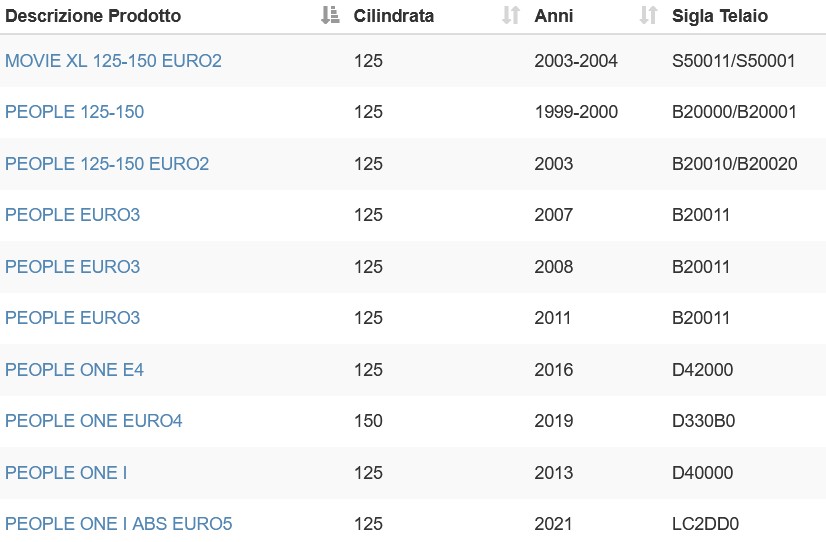Click the Descrizione Prodotto column header
This screenshot has width=826, height=542.
click(x=93, y=16)
